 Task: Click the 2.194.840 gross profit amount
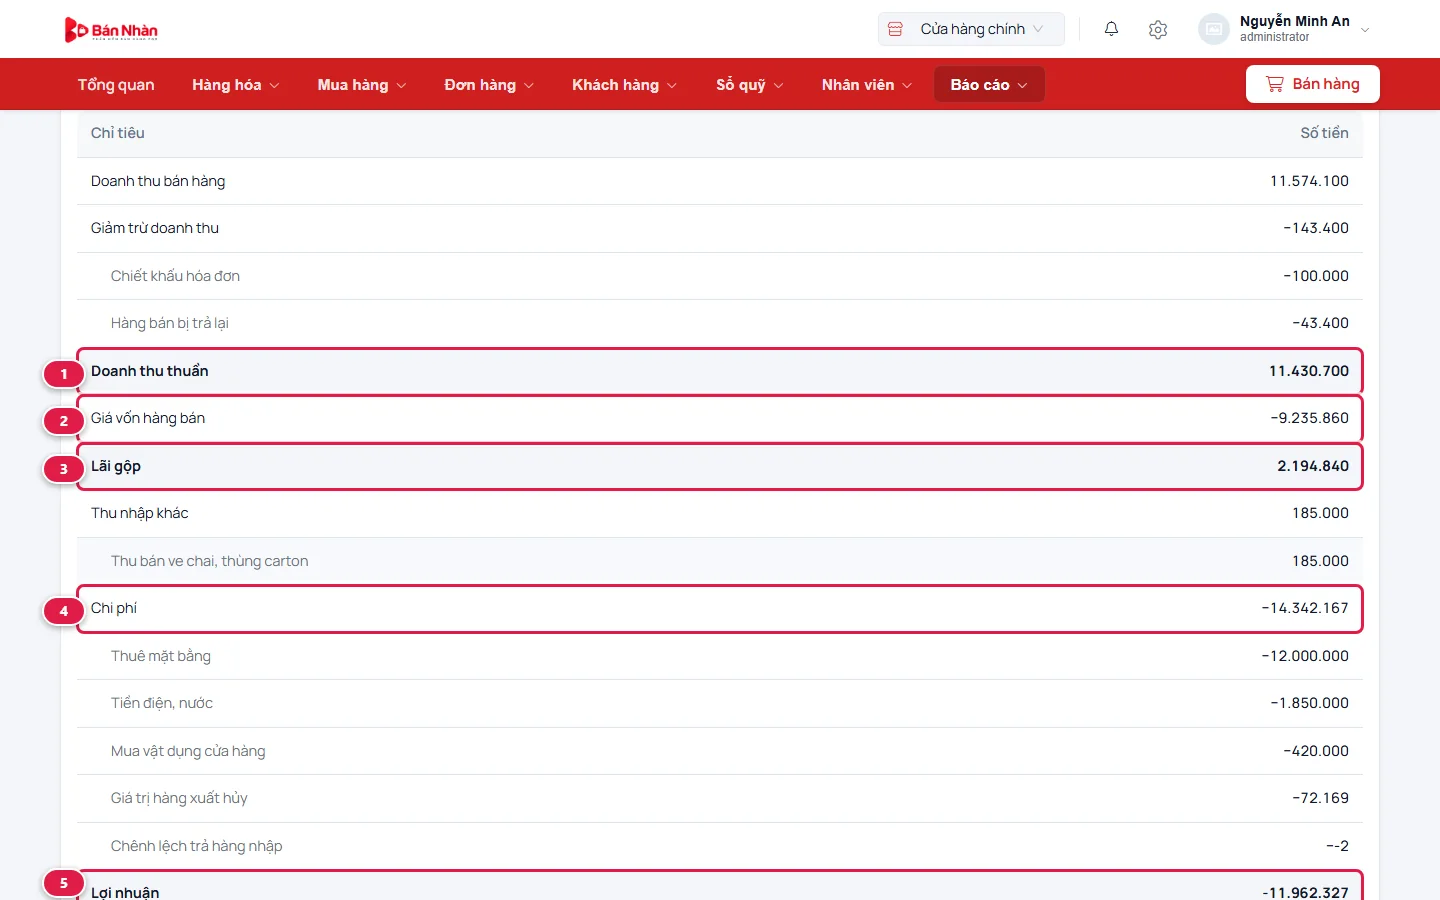pos(1313,466)
